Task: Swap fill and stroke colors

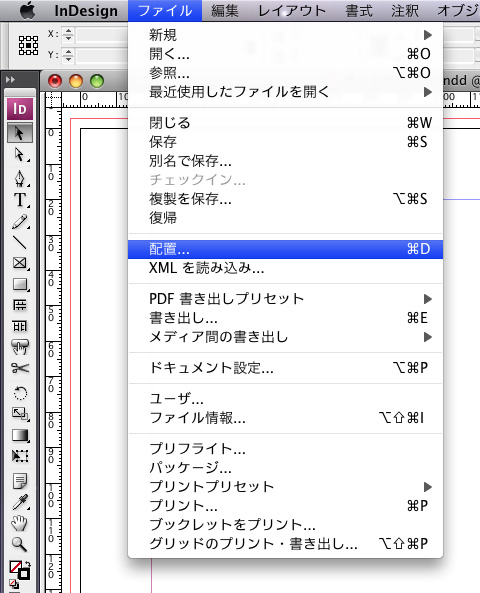Action: (x=28, y=564)
